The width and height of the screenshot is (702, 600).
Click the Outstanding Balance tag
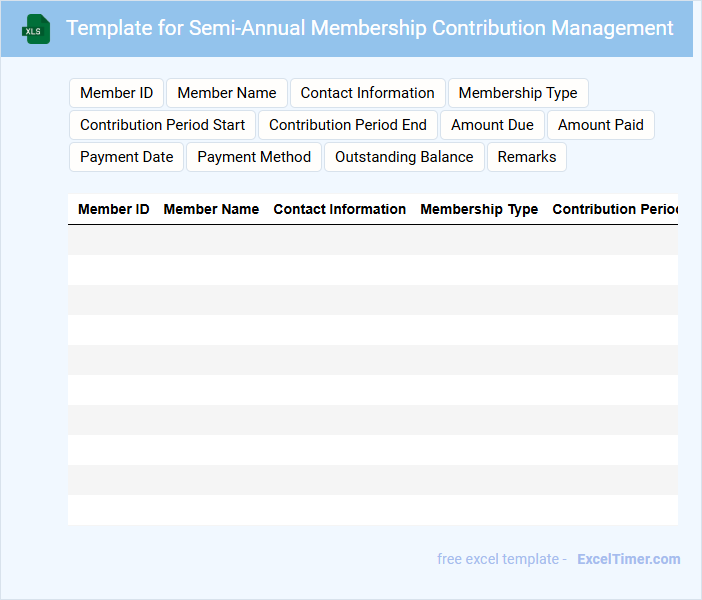tap(404, 157)
